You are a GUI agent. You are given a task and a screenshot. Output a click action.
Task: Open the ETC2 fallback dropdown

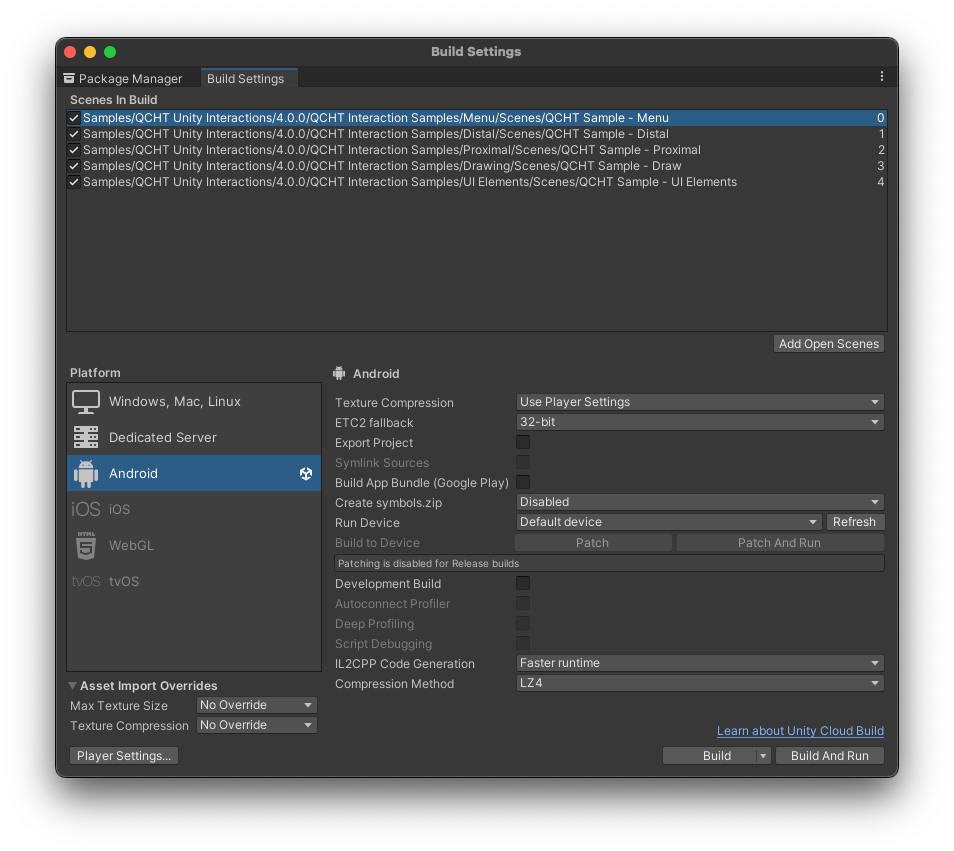(x=700, y=422)
